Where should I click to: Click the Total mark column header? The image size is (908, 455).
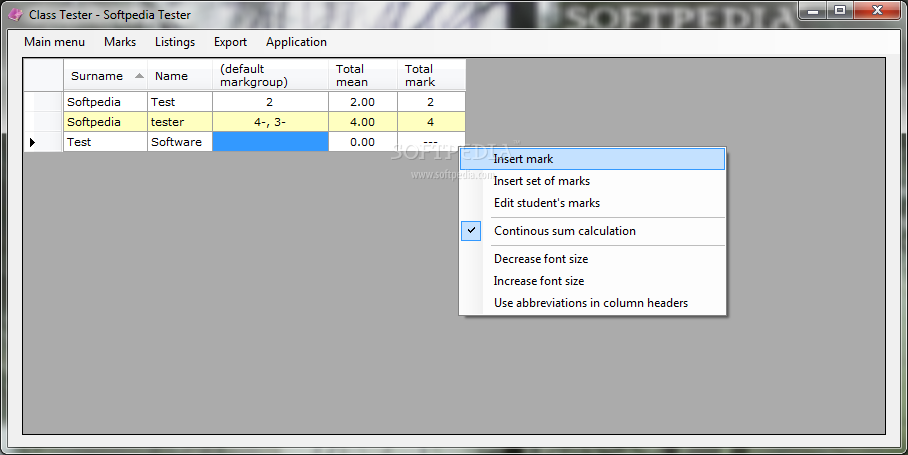coord(431,75)
